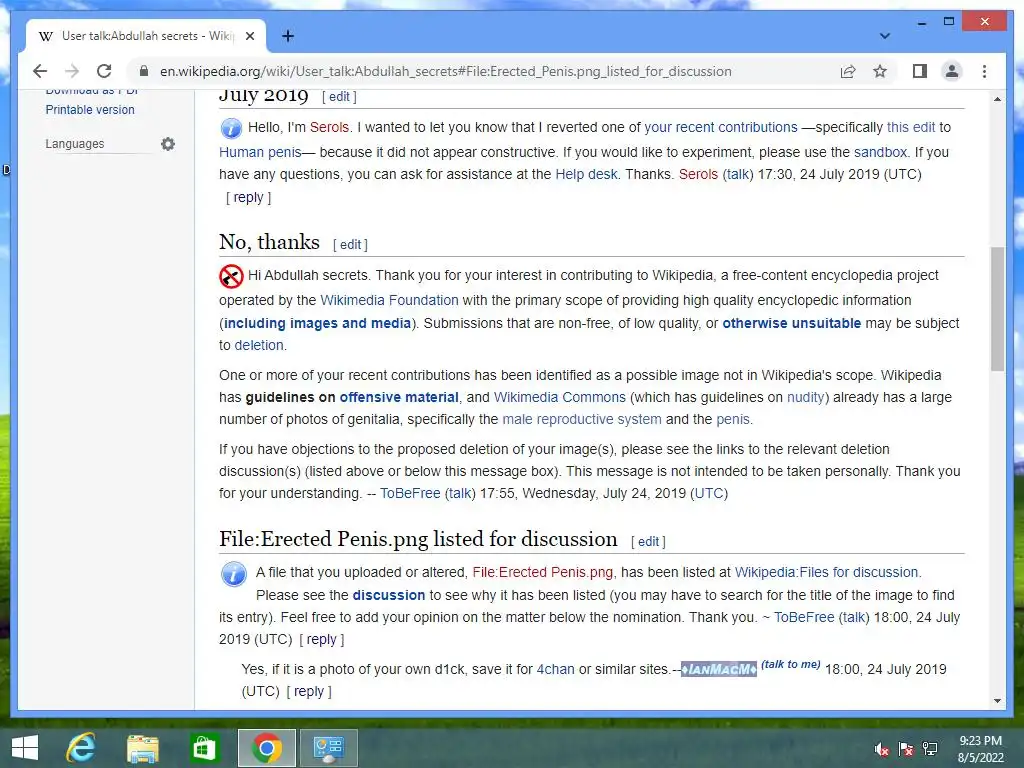Expand the tab search chevron
This screenshot has width=1024, height=768.
(884, 36)
